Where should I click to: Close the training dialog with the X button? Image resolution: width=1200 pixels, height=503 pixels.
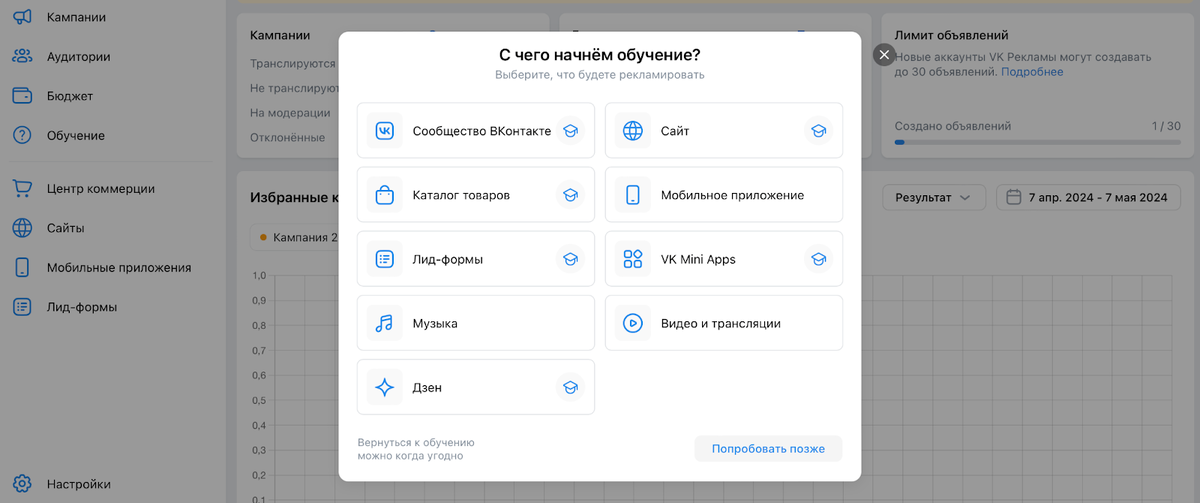(x=884, y=55)
